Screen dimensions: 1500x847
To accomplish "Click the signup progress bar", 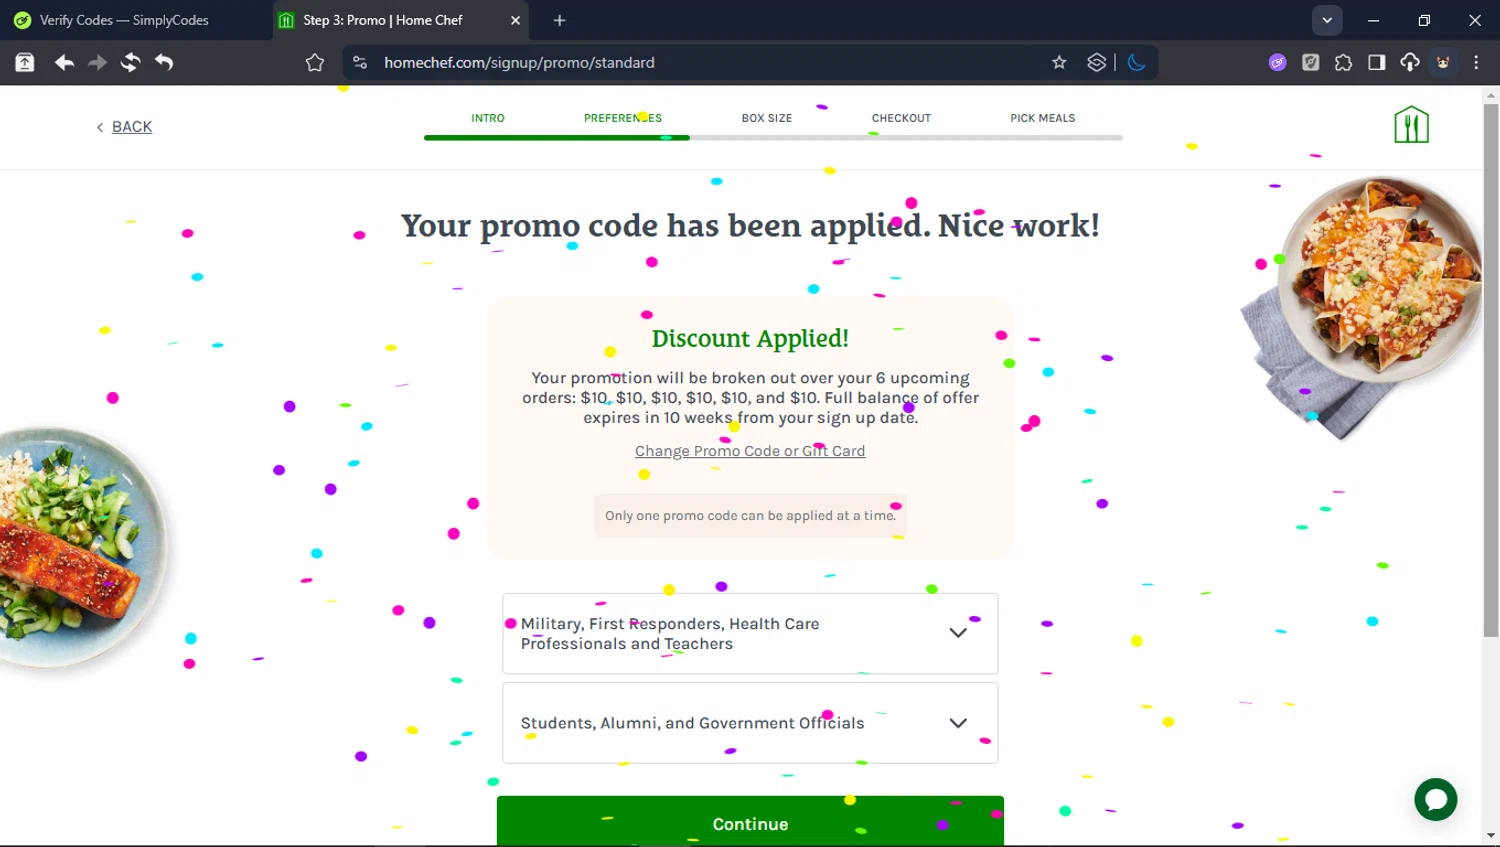I will (772, 138).
